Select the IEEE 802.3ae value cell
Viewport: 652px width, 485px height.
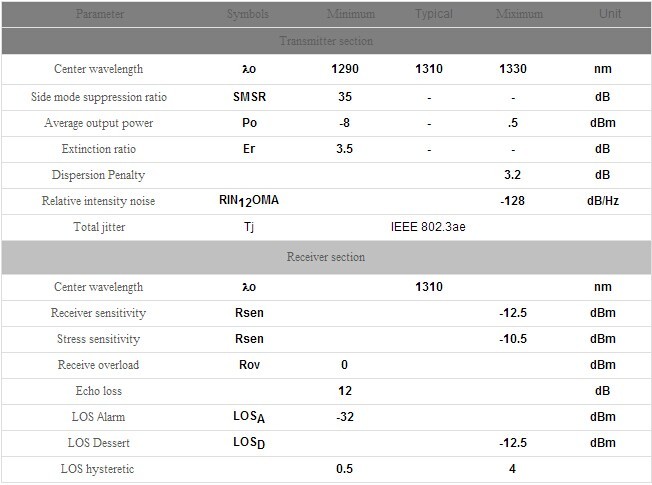click(x=428, y=227)
